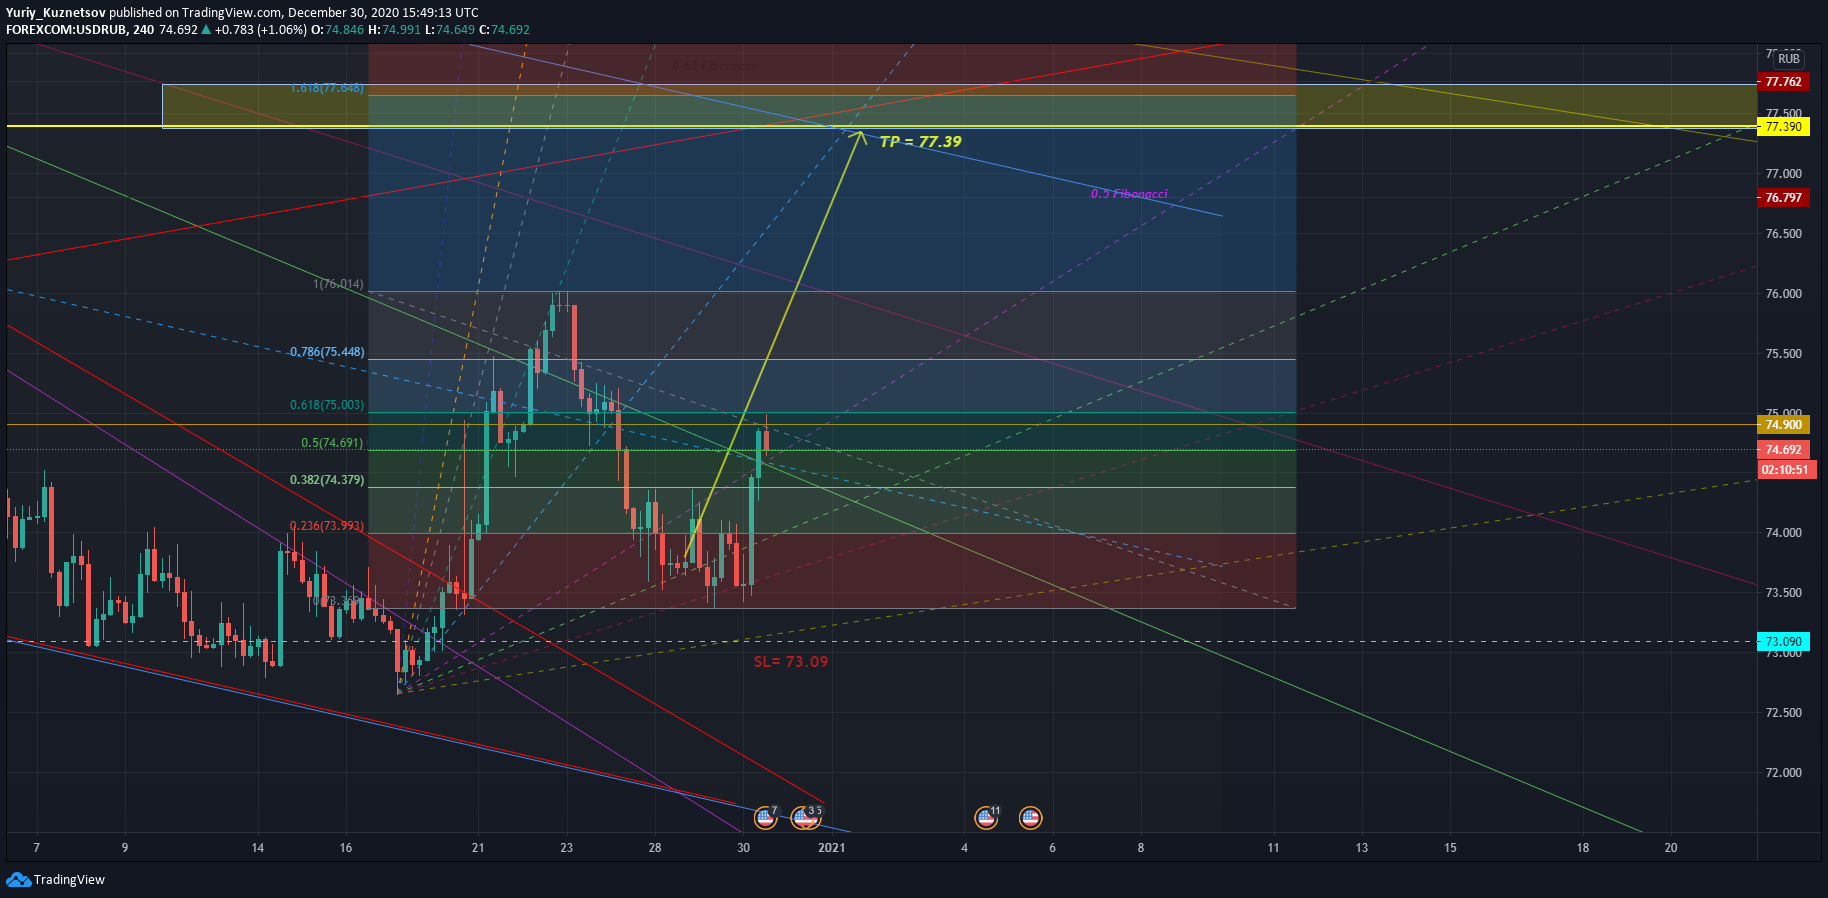Click the 02:10:51 countdown label
This screenshot has width=1828, height=898.
click(1784, 470)
